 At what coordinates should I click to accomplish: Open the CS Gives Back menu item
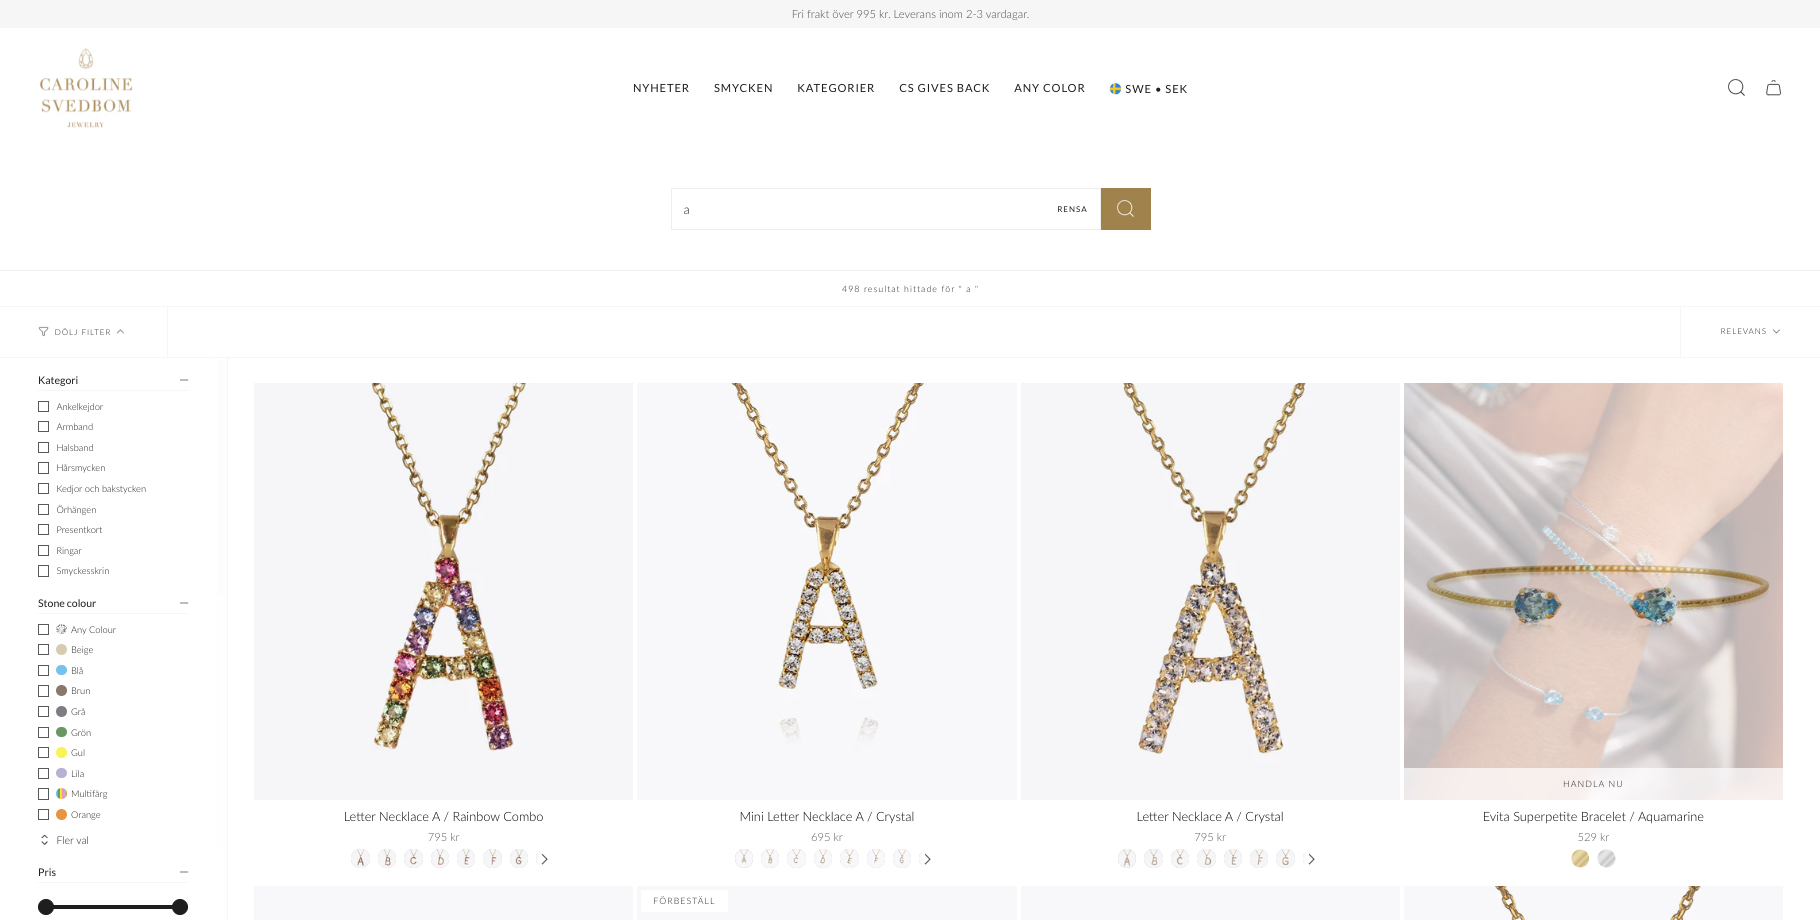click(944, 88)
